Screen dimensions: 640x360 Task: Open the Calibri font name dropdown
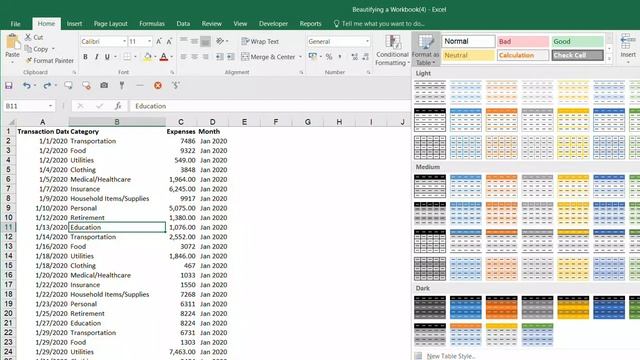pyautogui.click(x=124, y=41)
